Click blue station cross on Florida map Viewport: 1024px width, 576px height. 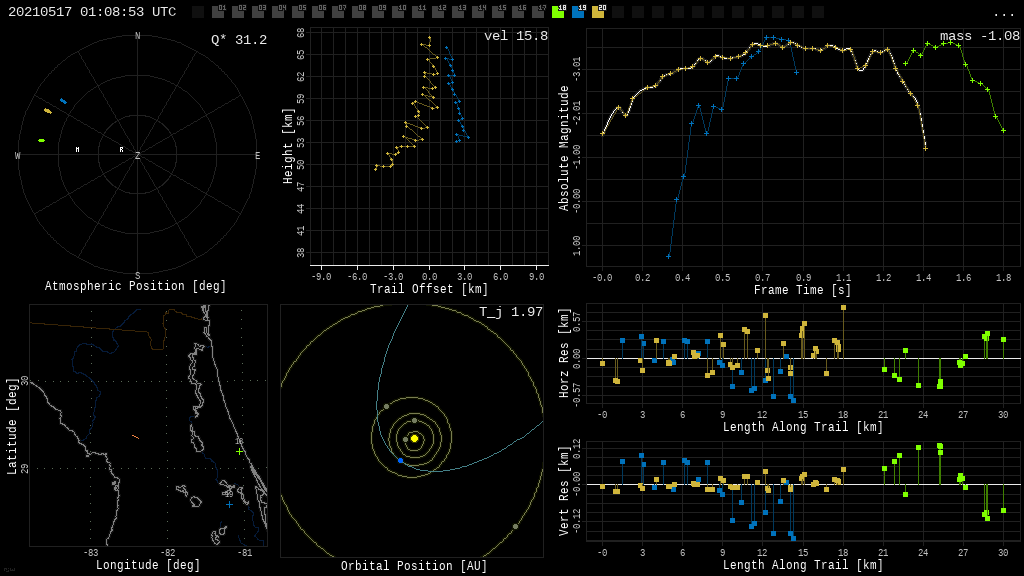pyautogui.click(x=229, y=504)
